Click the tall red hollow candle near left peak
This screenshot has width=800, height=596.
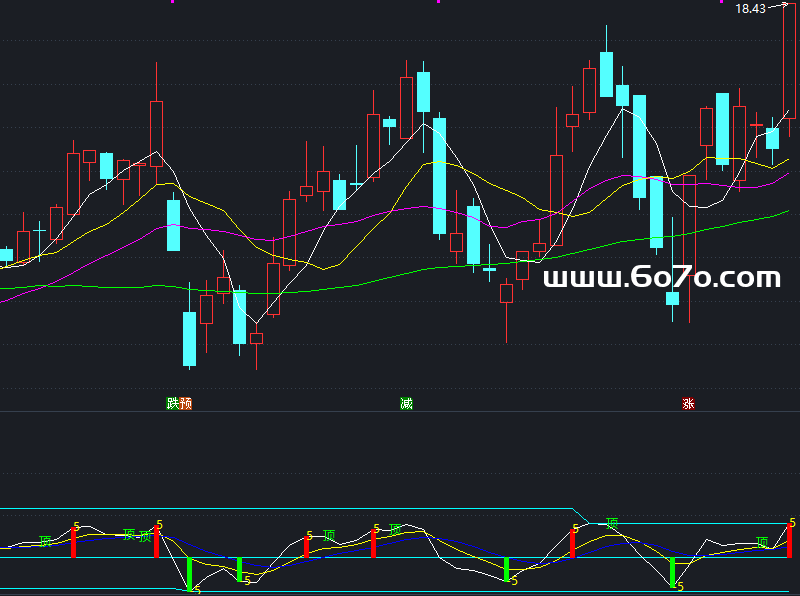[156, 130]
